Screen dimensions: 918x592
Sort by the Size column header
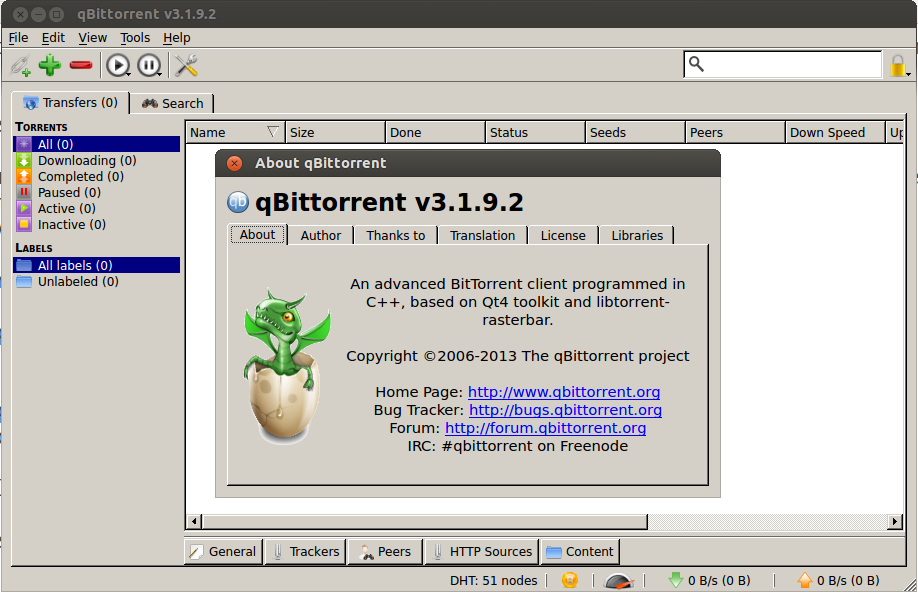click(x=335, y=132)
